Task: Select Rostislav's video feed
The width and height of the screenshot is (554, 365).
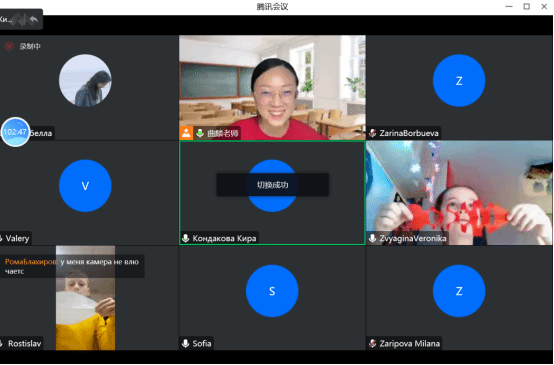Action: 85,298
